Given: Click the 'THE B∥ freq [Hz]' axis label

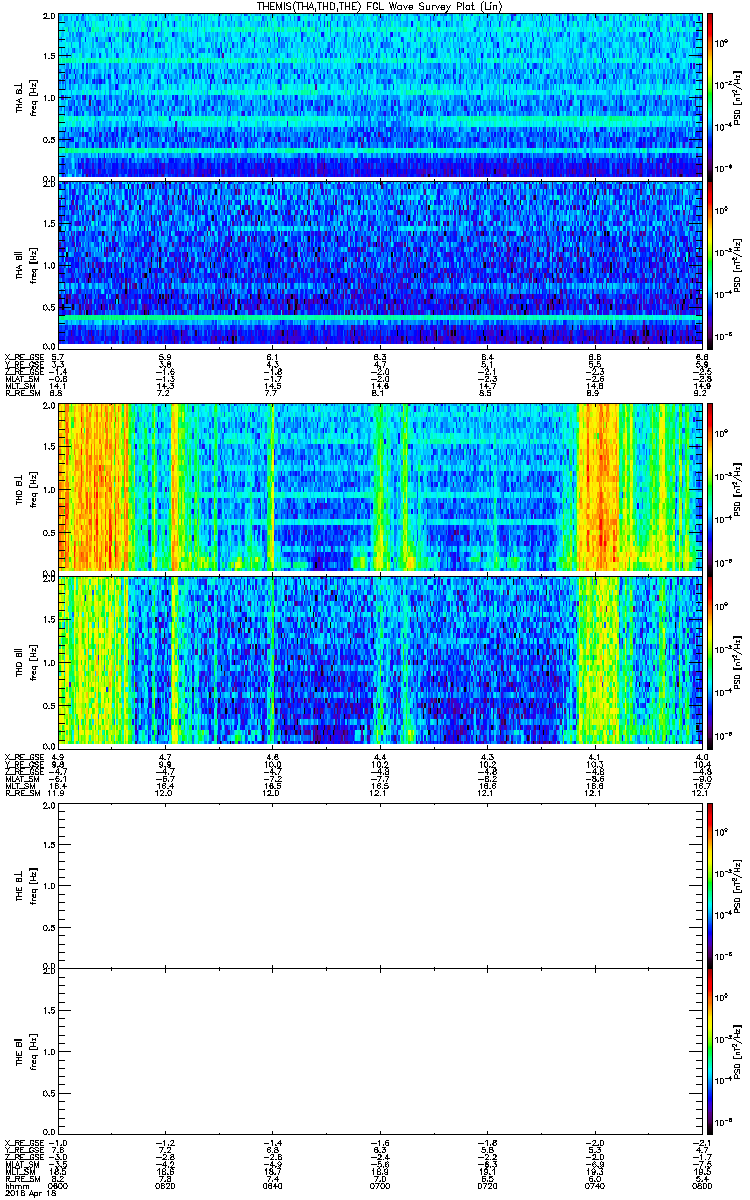Looking at the screenshot, I should [x=24, y=1051].
